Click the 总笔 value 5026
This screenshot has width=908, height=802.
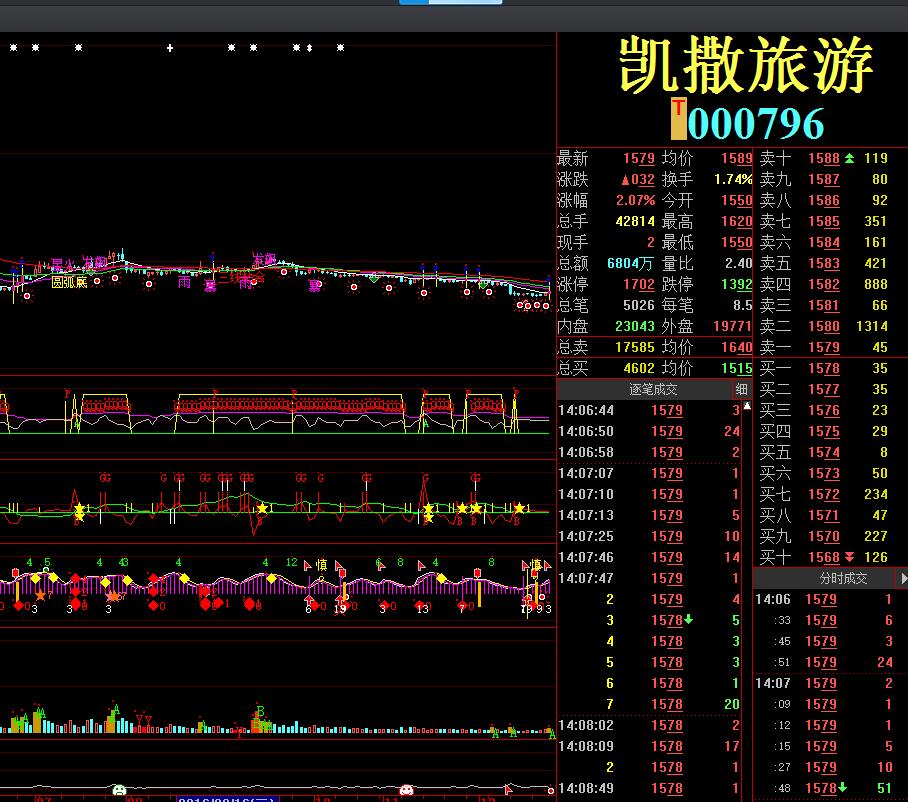click(x=639, y=305)
